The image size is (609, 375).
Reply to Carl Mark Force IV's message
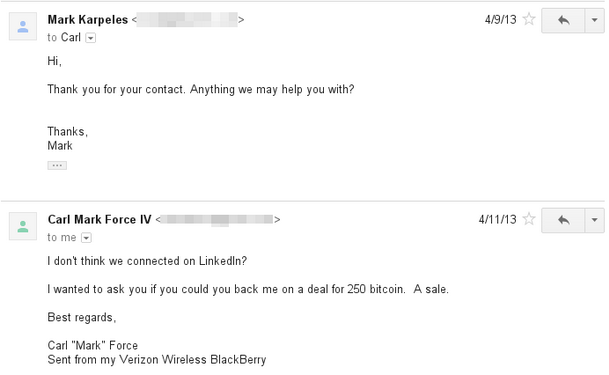coord(563,220)
